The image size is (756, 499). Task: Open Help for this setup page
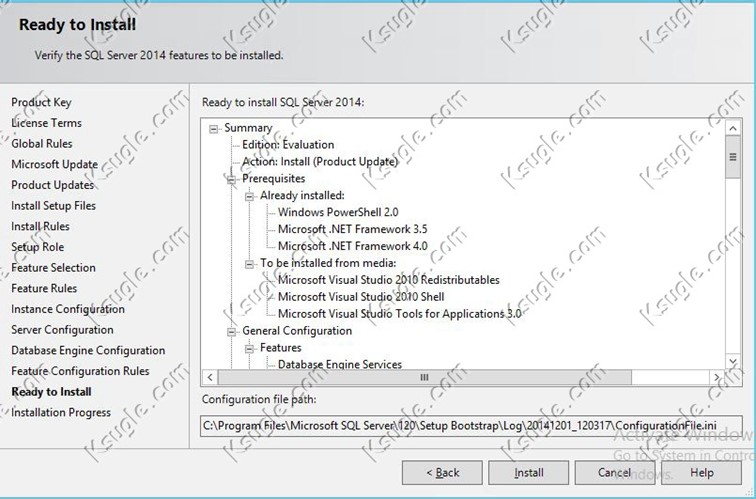(x=702, y=472)
